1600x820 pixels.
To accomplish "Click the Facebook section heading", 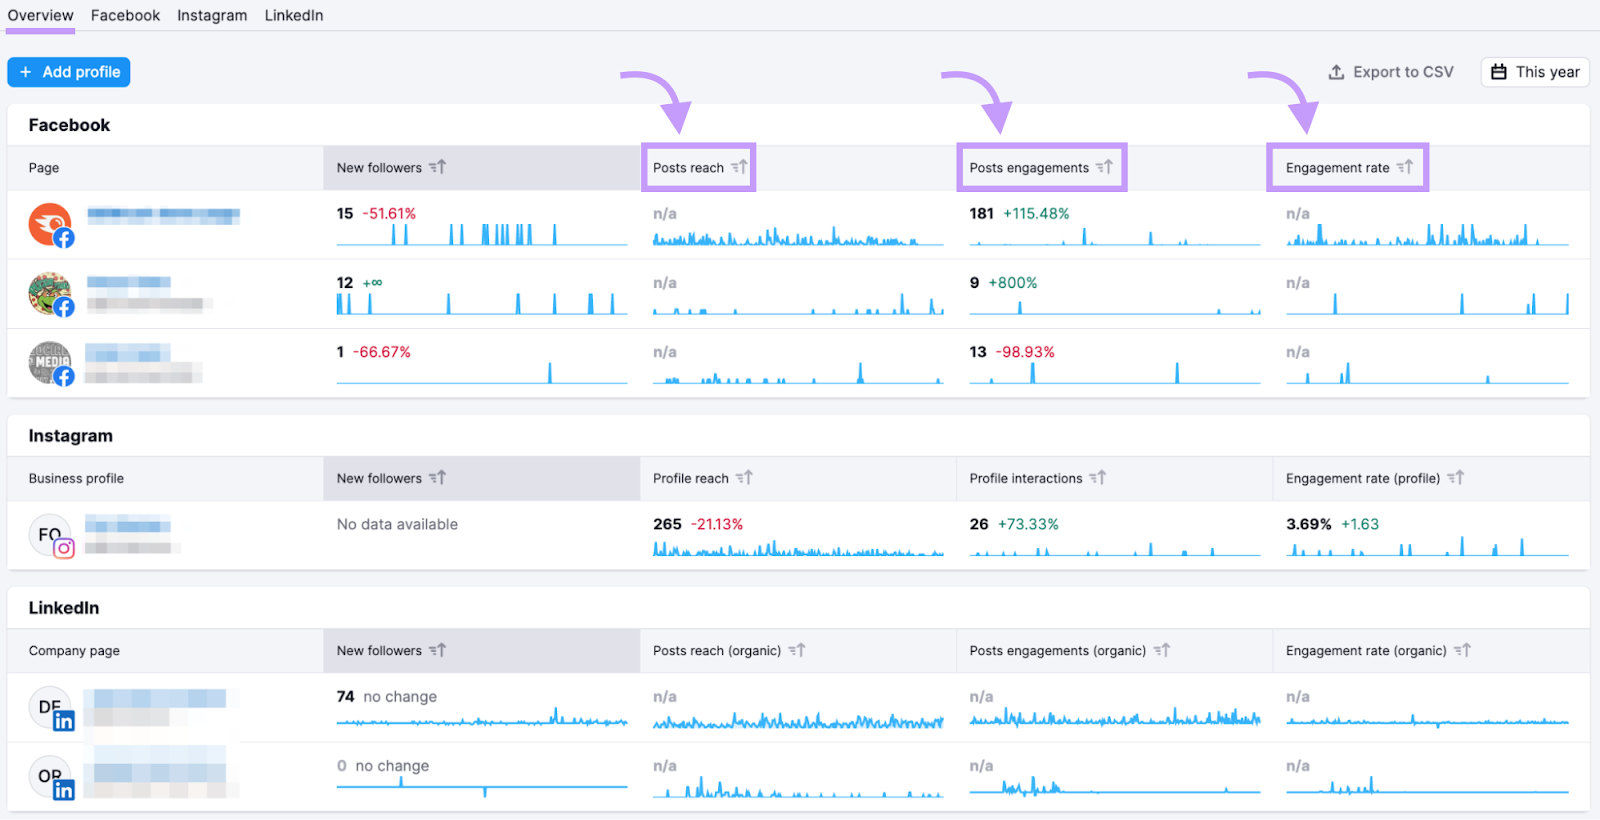I will 69,125.
